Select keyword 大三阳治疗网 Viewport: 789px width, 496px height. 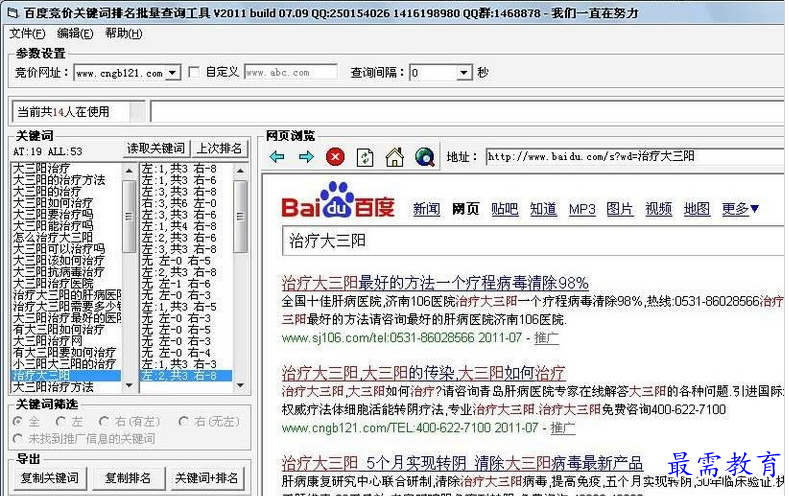[x=47, y=341]
